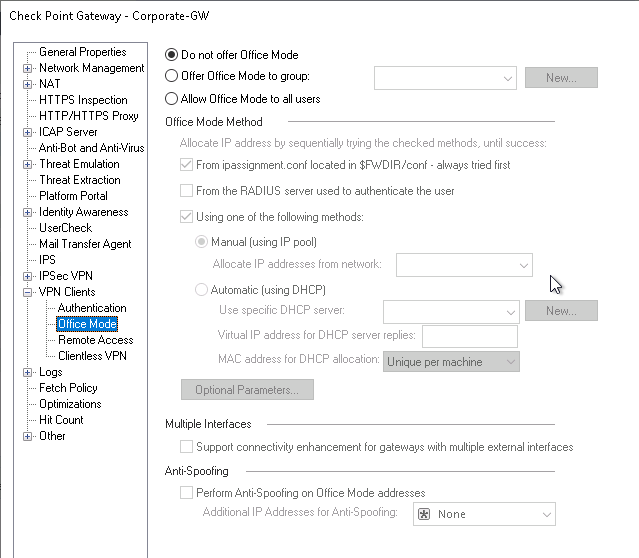This screenshot has height=558, width=639.
Task: Expand ICAP Server tree node
Action: pyautogui.click(x=27, y=132)
